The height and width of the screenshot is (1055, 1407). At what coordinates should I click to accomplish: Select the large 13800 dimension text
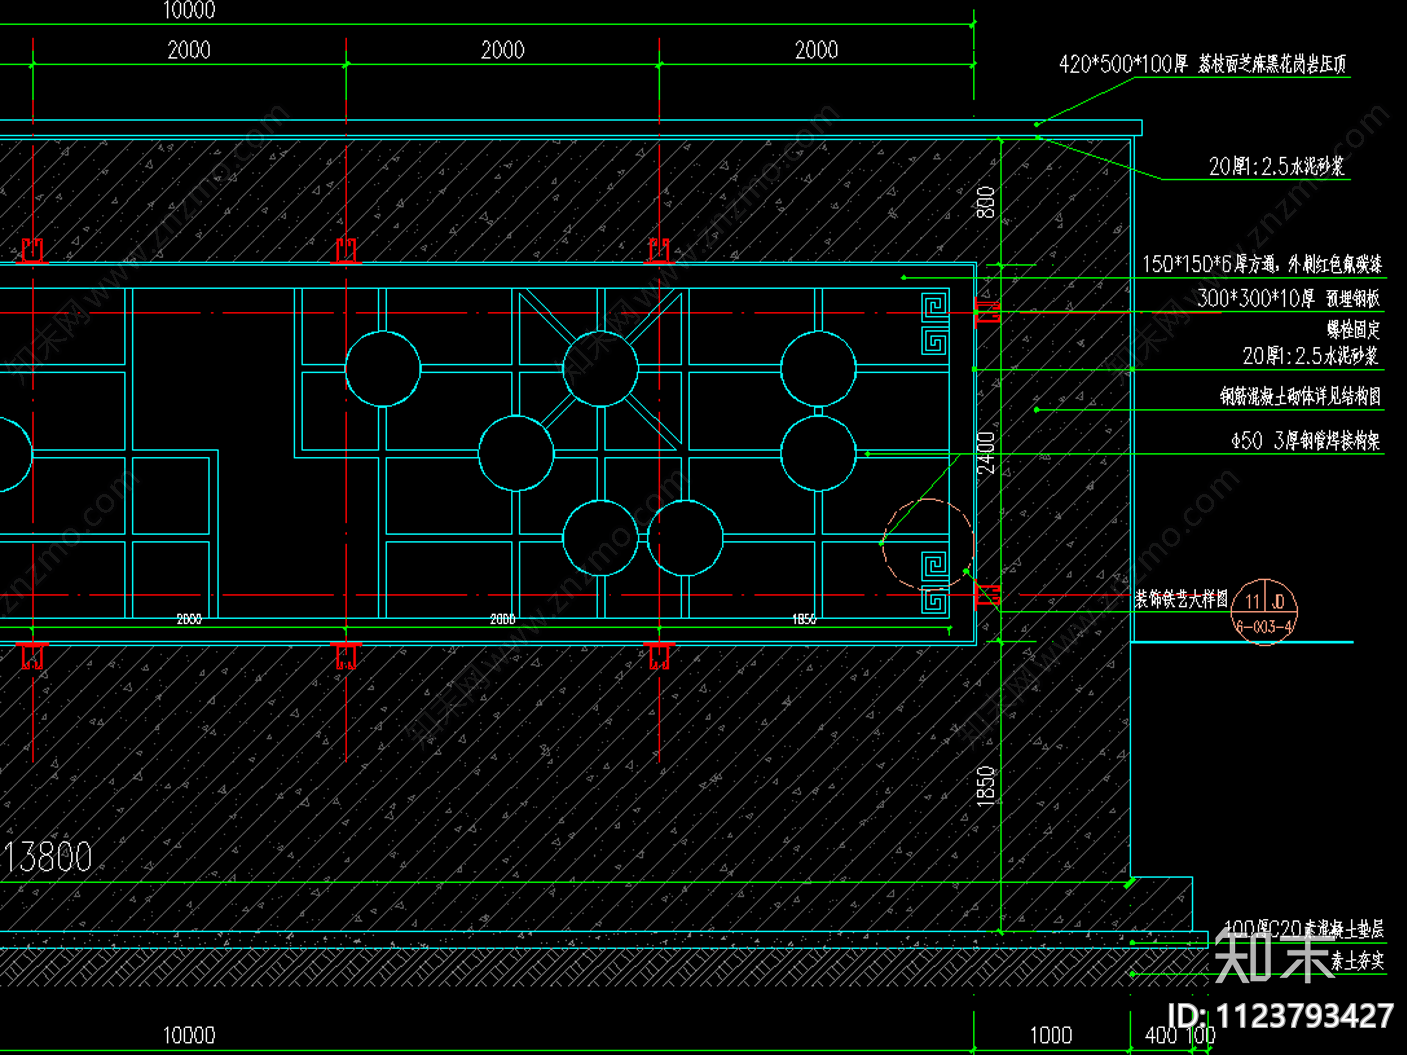coord(47,857)
